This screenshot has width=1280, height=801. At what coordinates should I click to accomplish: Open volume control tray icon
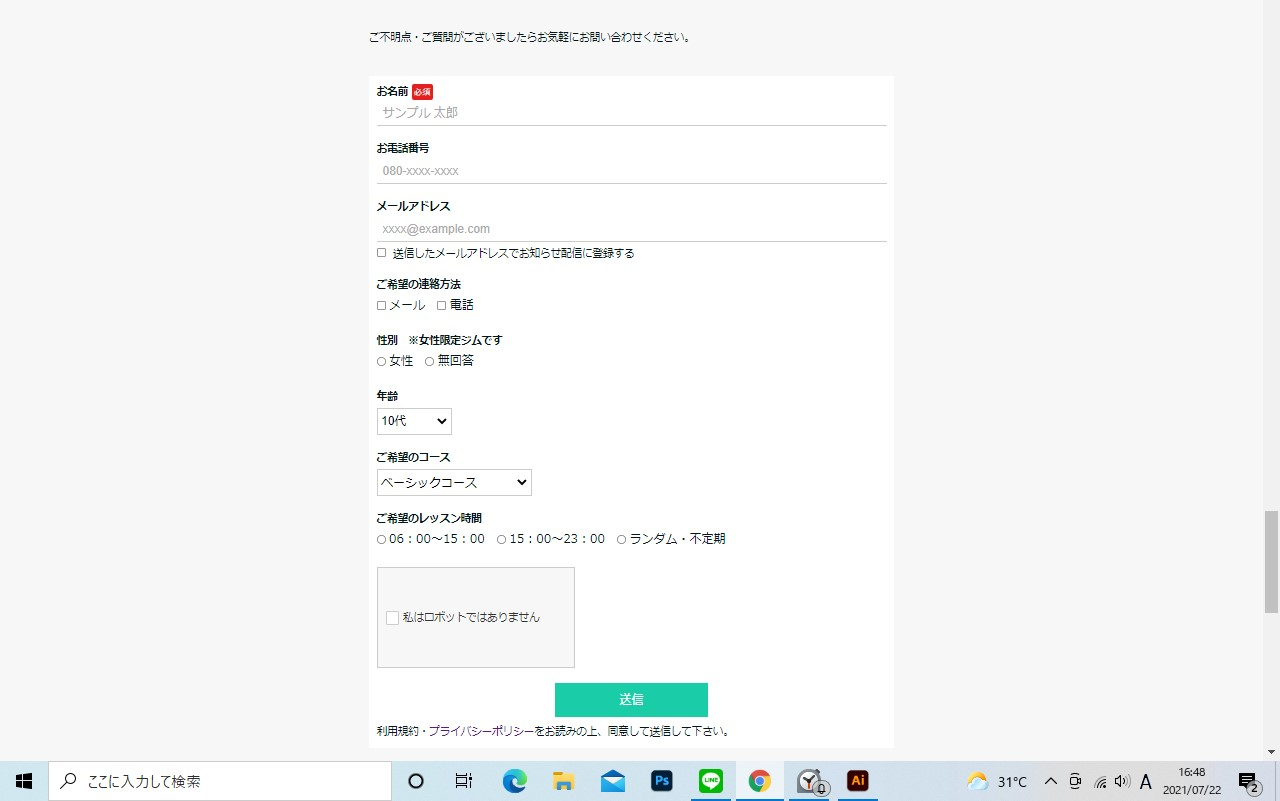pyautogui.click(x=1122, y=781)
